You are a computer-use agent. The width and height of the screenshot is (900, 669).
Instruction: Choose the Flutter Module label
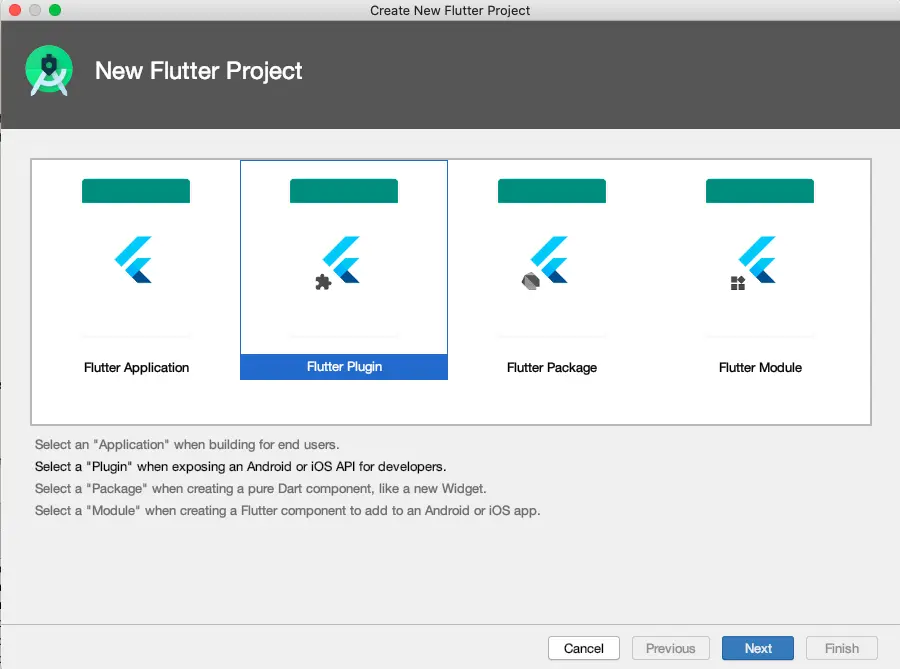coord(760,367)
